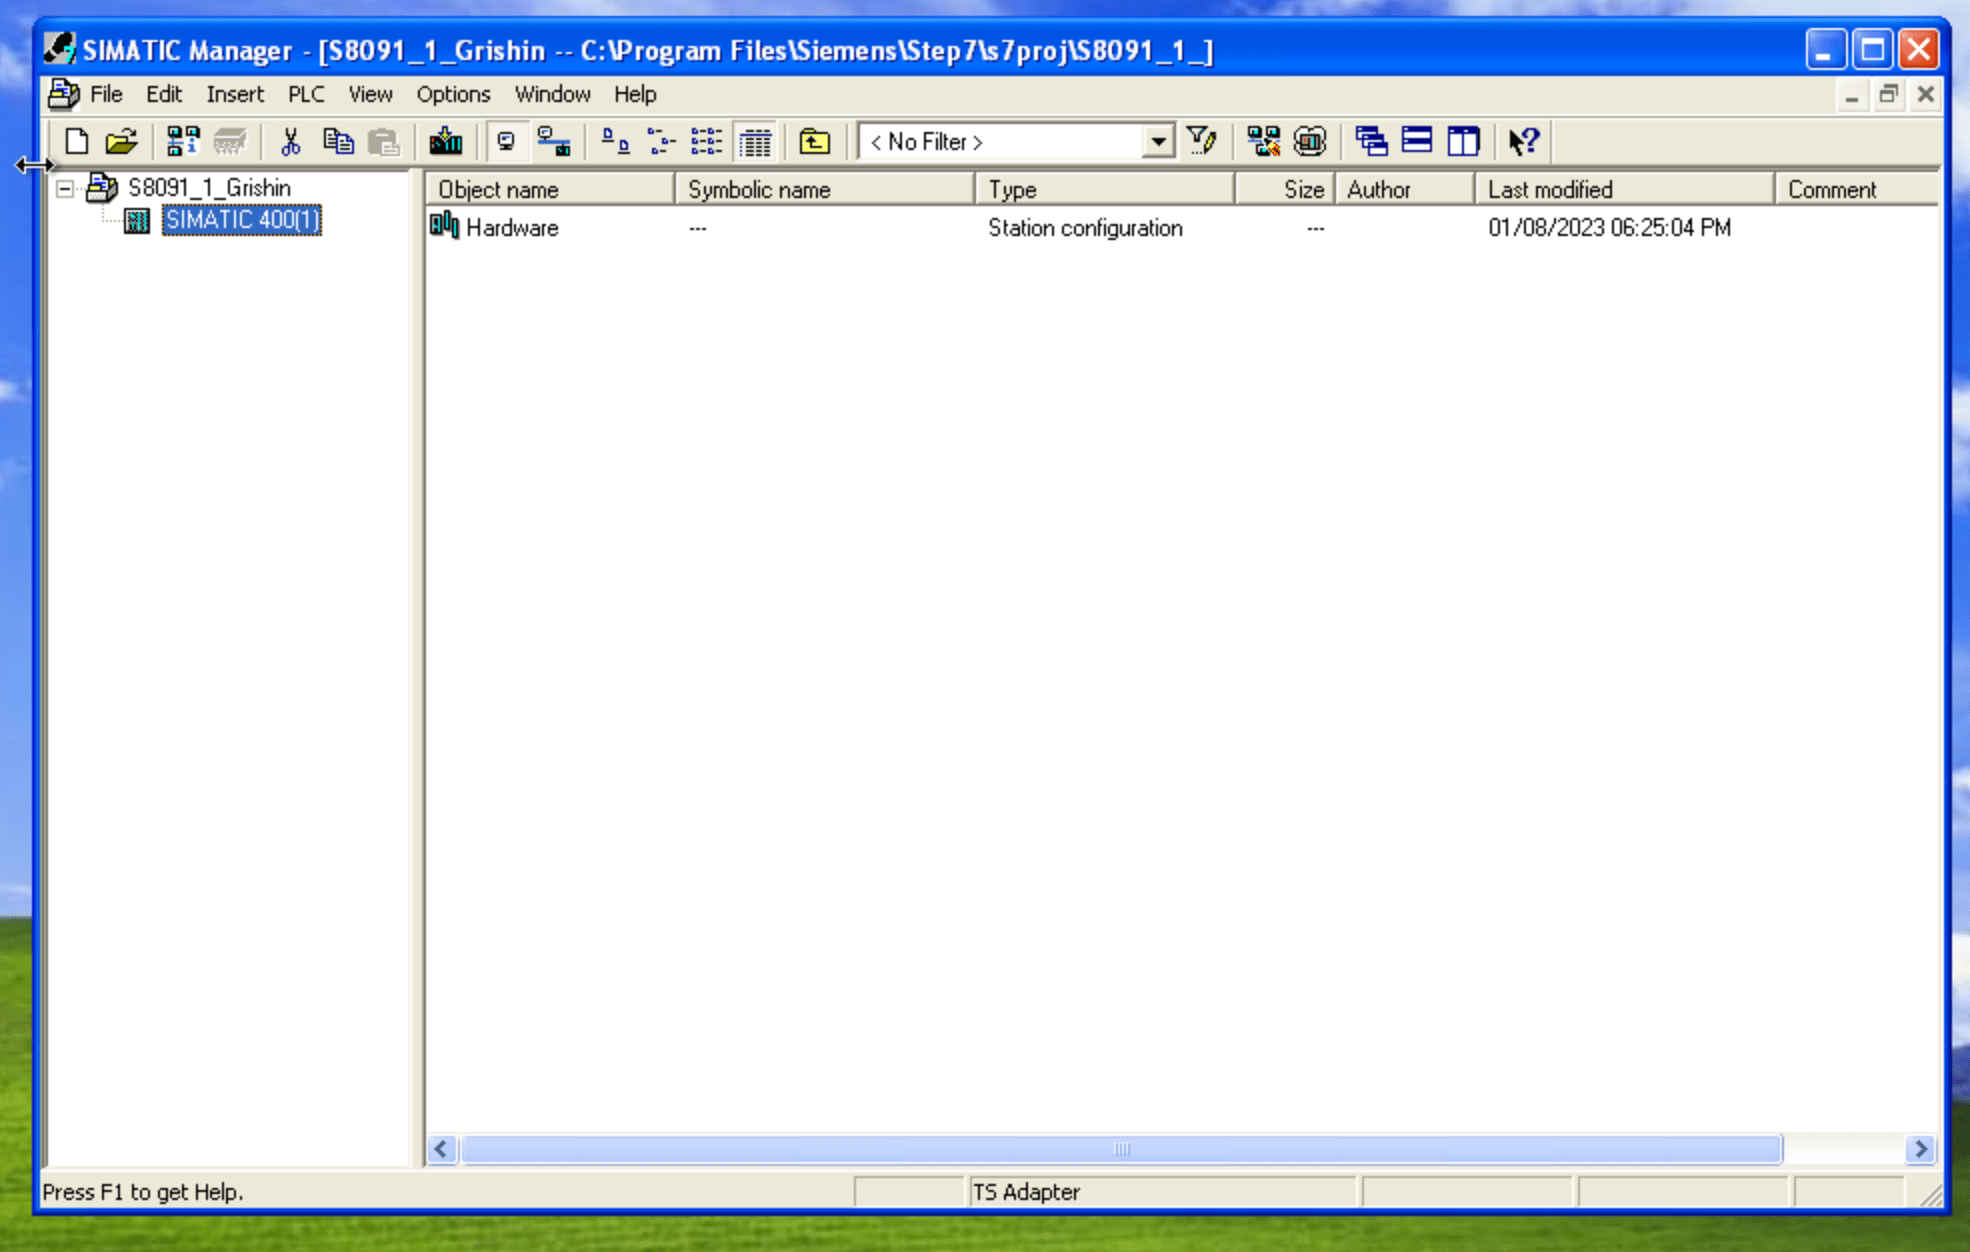Open the No Filter dropdown
Viewport: 1970px width, 1252px height.
[1159, 142]
